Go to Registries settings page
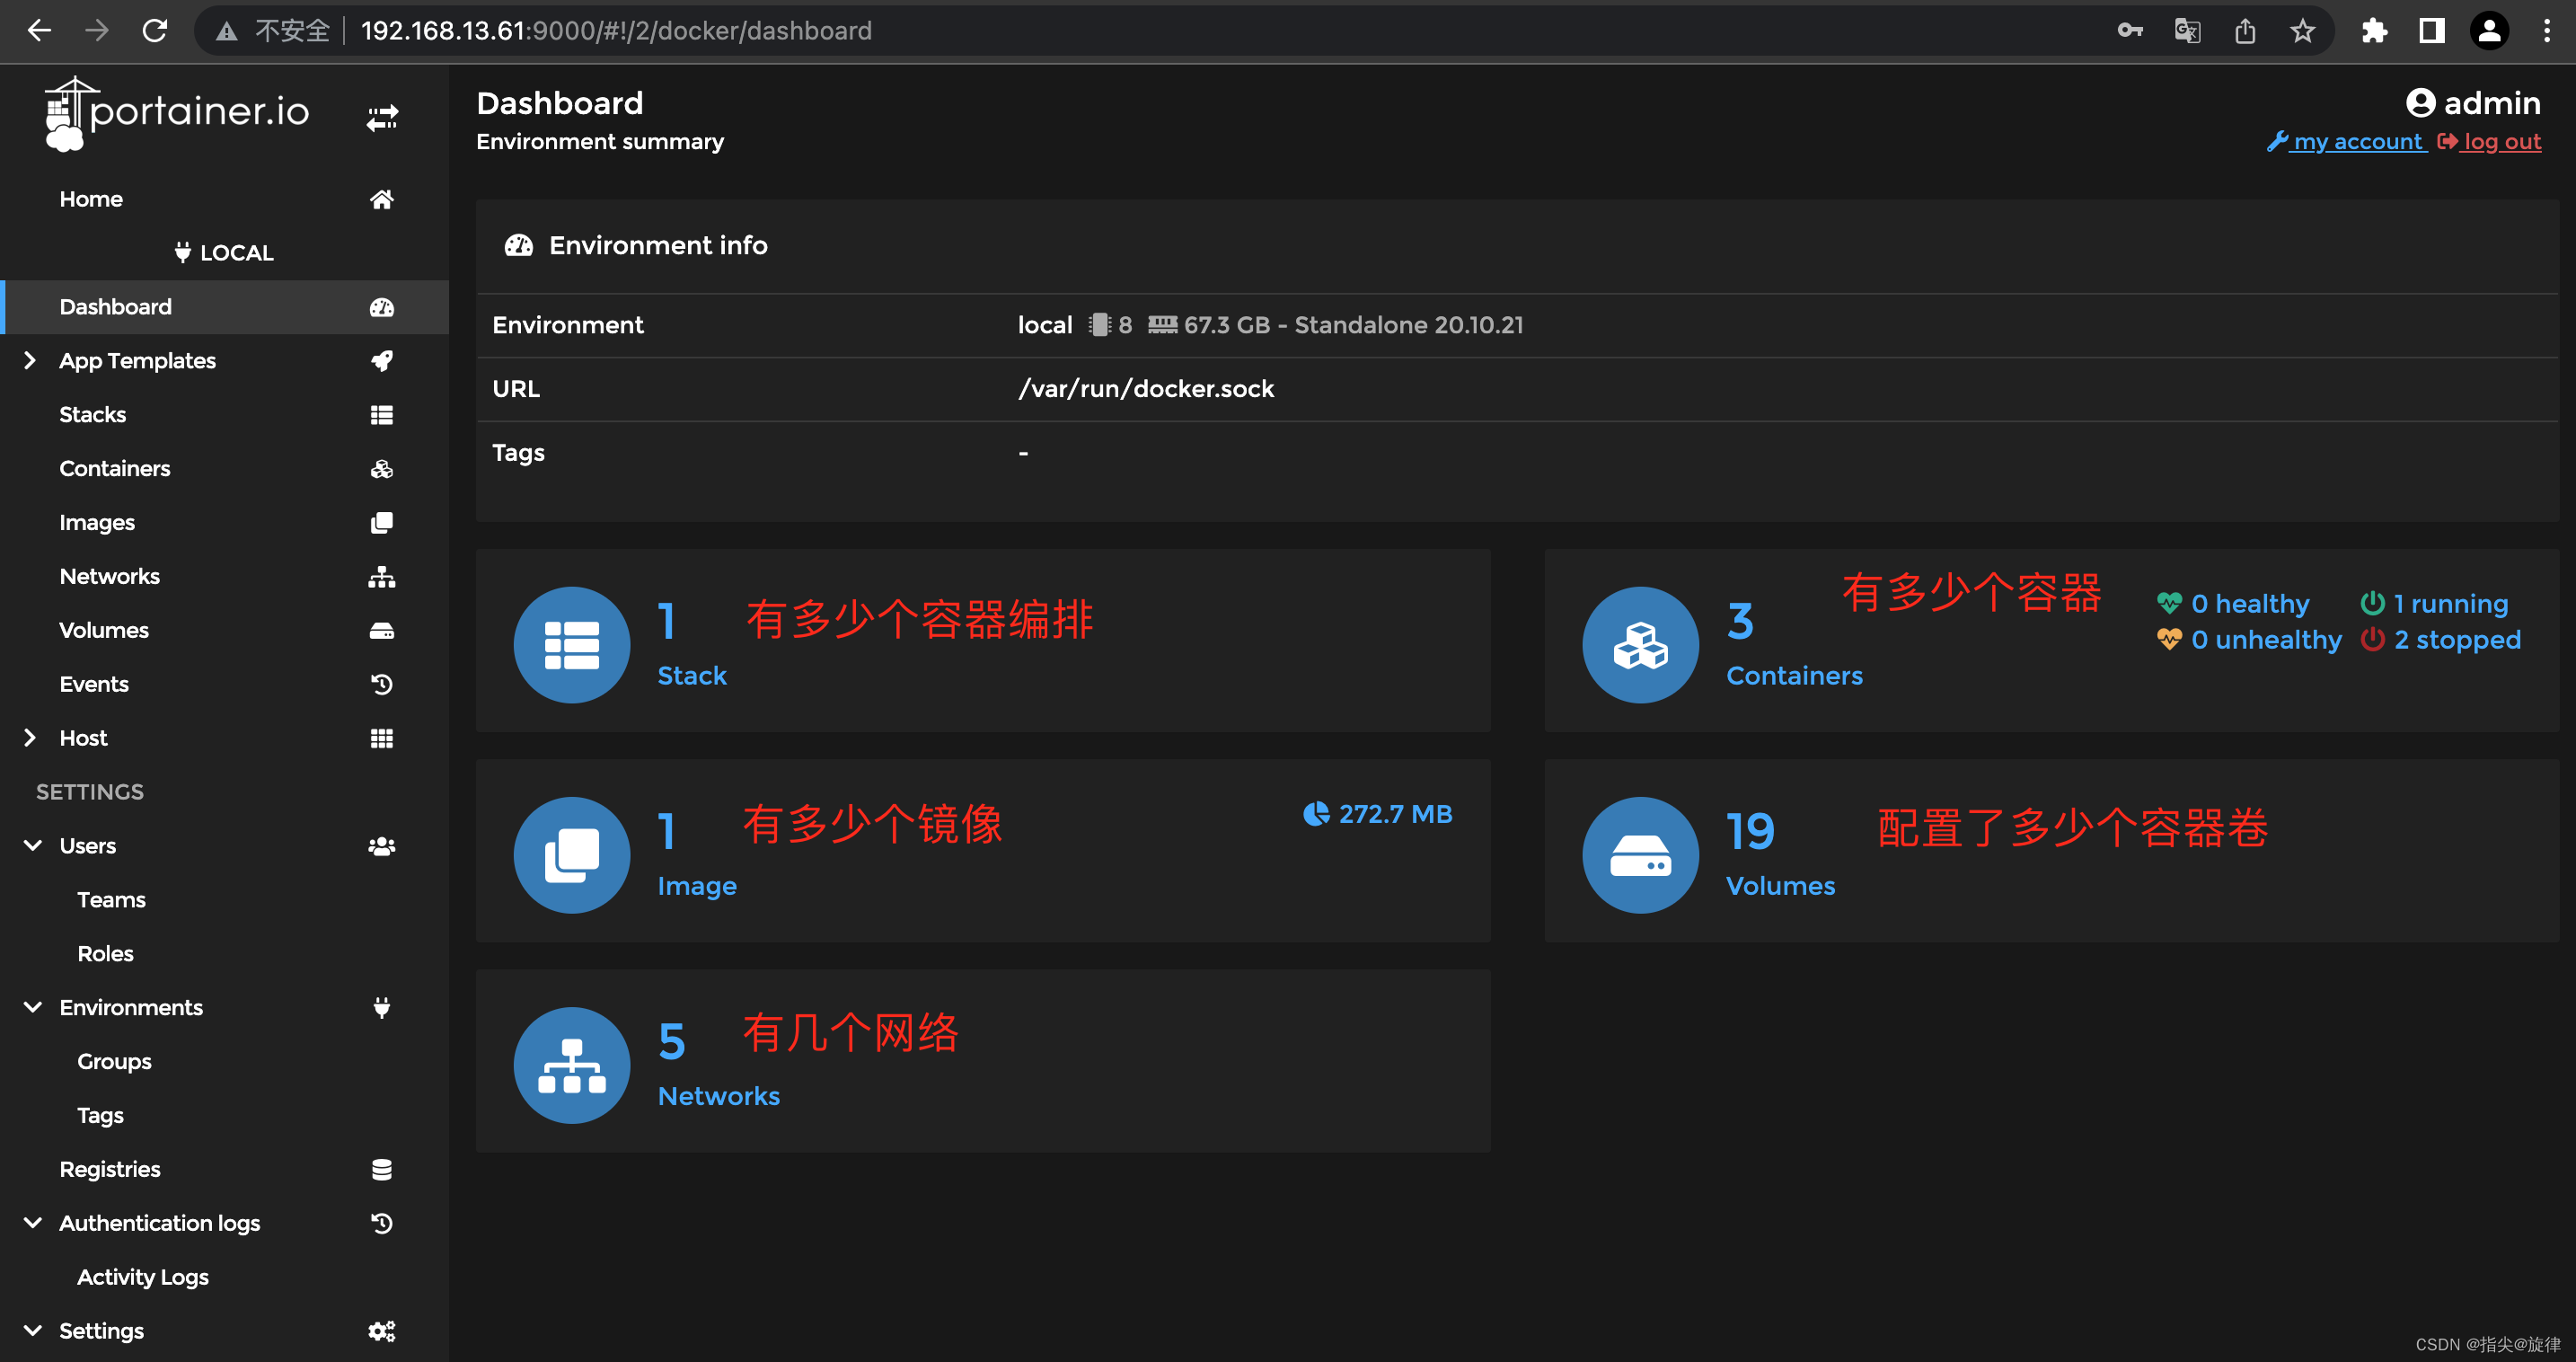 [109, 1169]
